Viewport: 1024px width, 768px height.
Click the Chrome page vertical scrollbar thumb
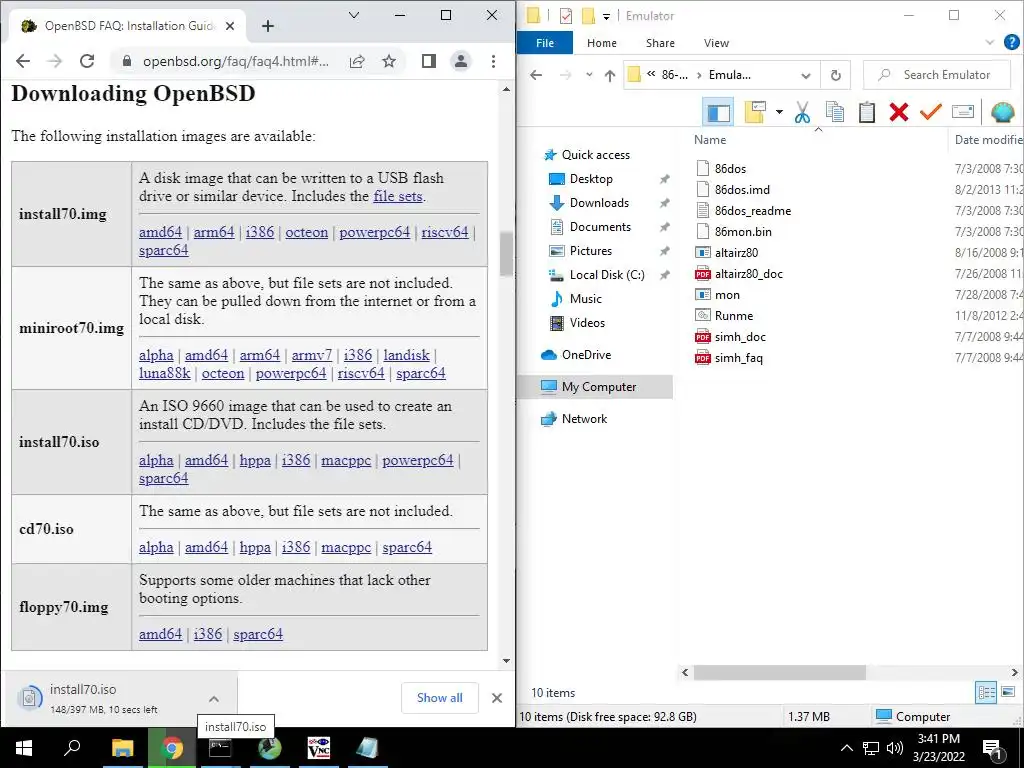(x=506, y=255)
